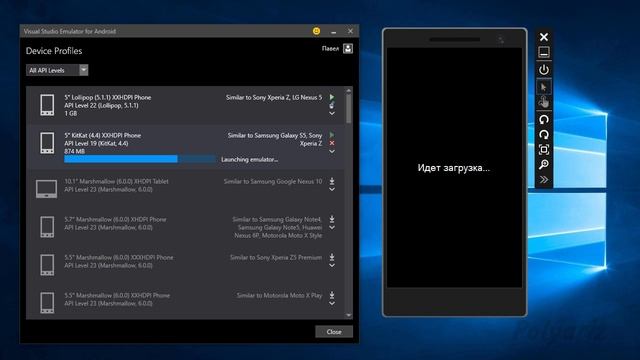
Task: Start the 5" Lollipop XXHDPI Phone emulator
Action: 332,97
